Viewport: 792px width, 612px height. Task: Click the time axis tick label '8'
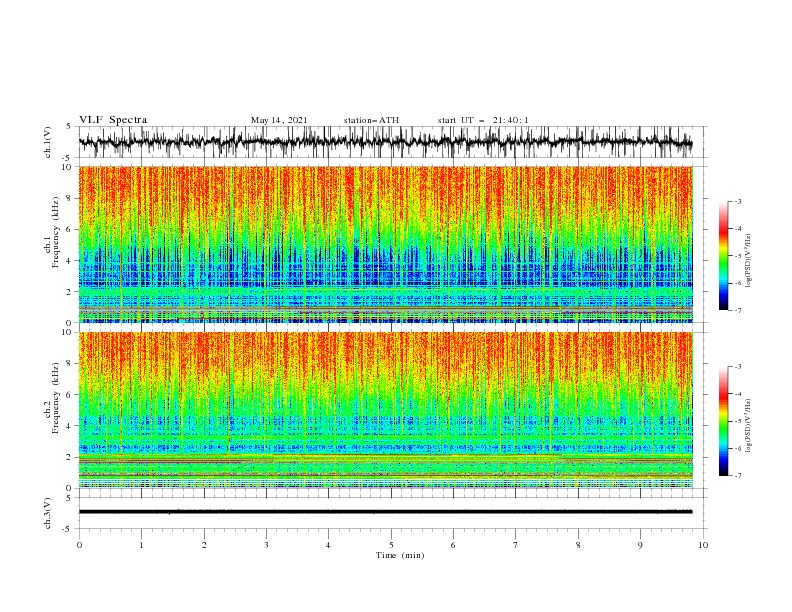coord(578,545)
